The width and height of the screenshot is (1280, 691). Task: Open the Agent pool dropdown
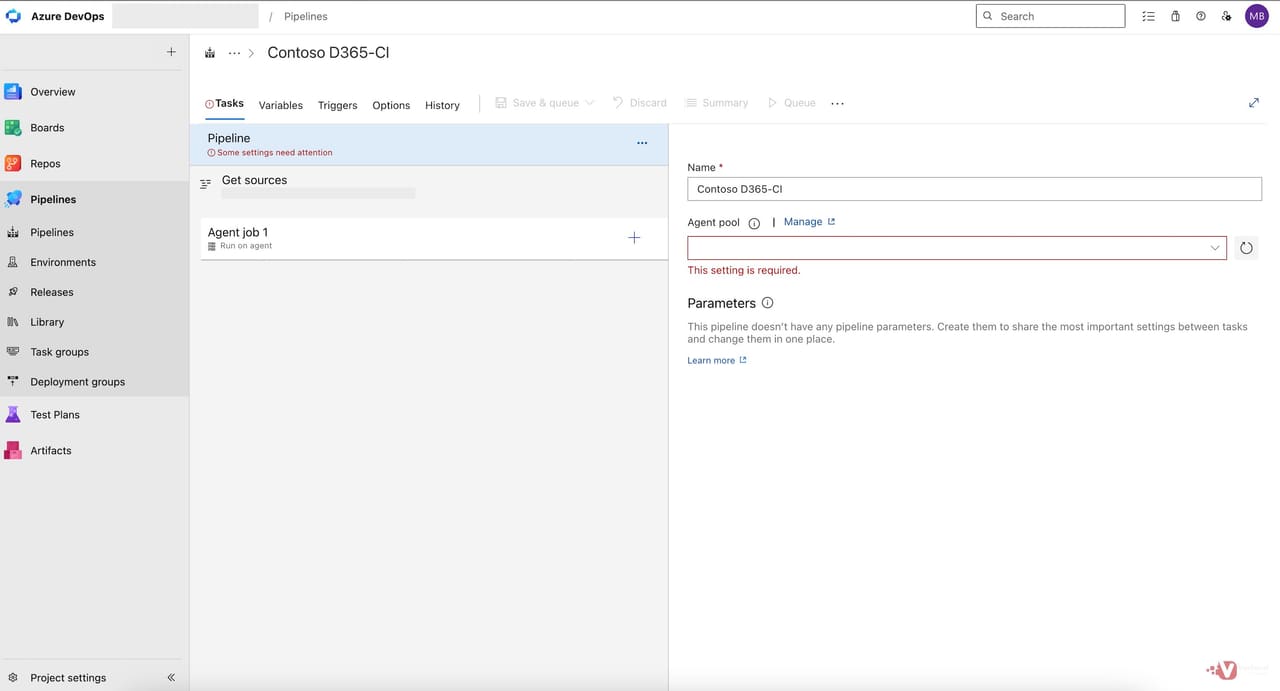pyautogui.click(x=957, y=248)
